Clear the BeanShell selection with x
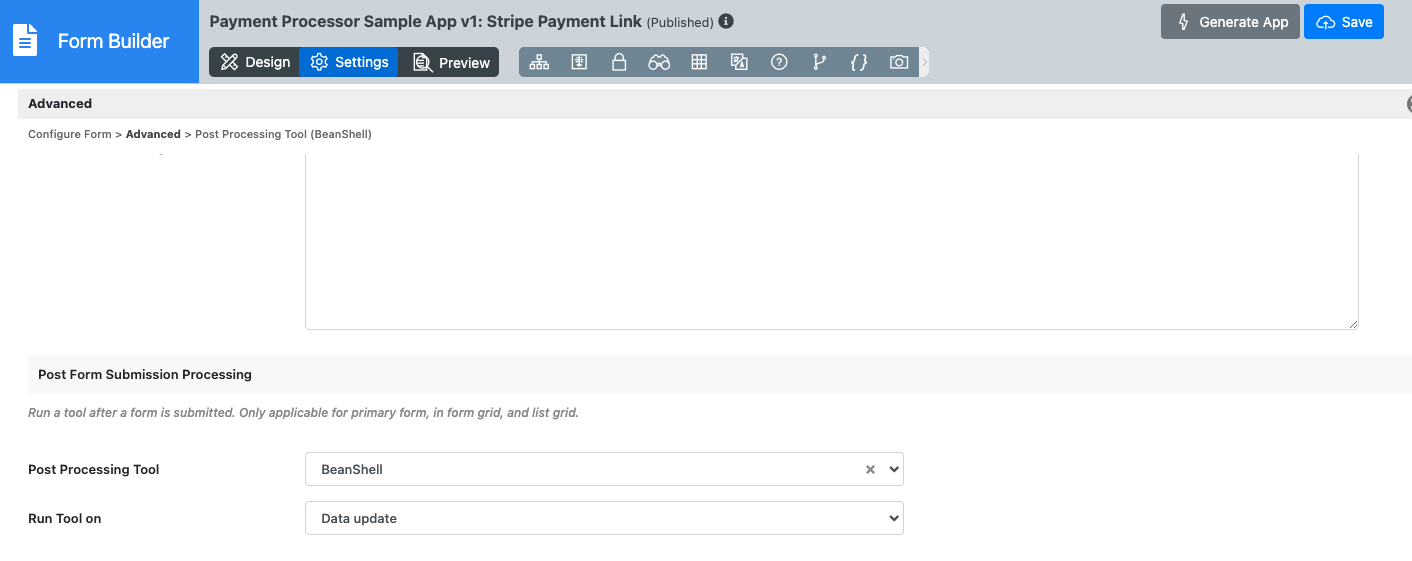The height and width of the screenshot is (561, 1412). (870, 469)
